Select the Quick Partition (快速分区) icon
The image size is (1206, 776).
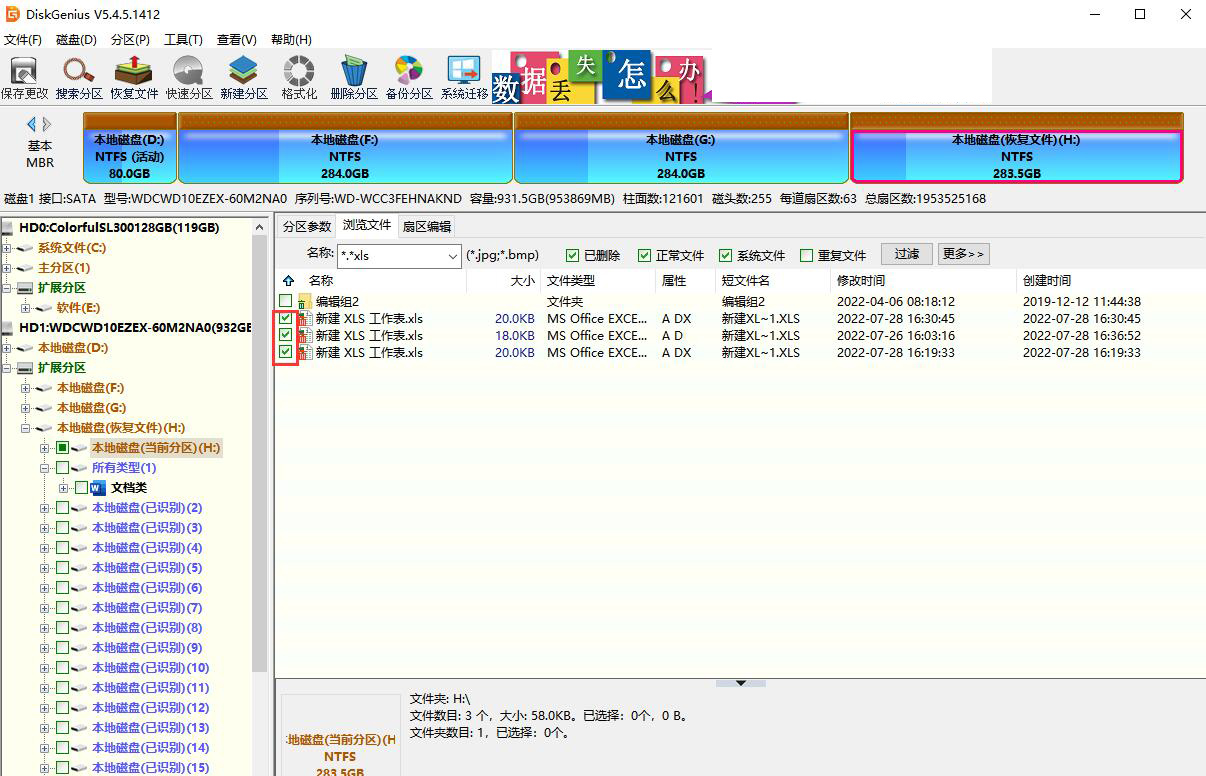point(189,78)
